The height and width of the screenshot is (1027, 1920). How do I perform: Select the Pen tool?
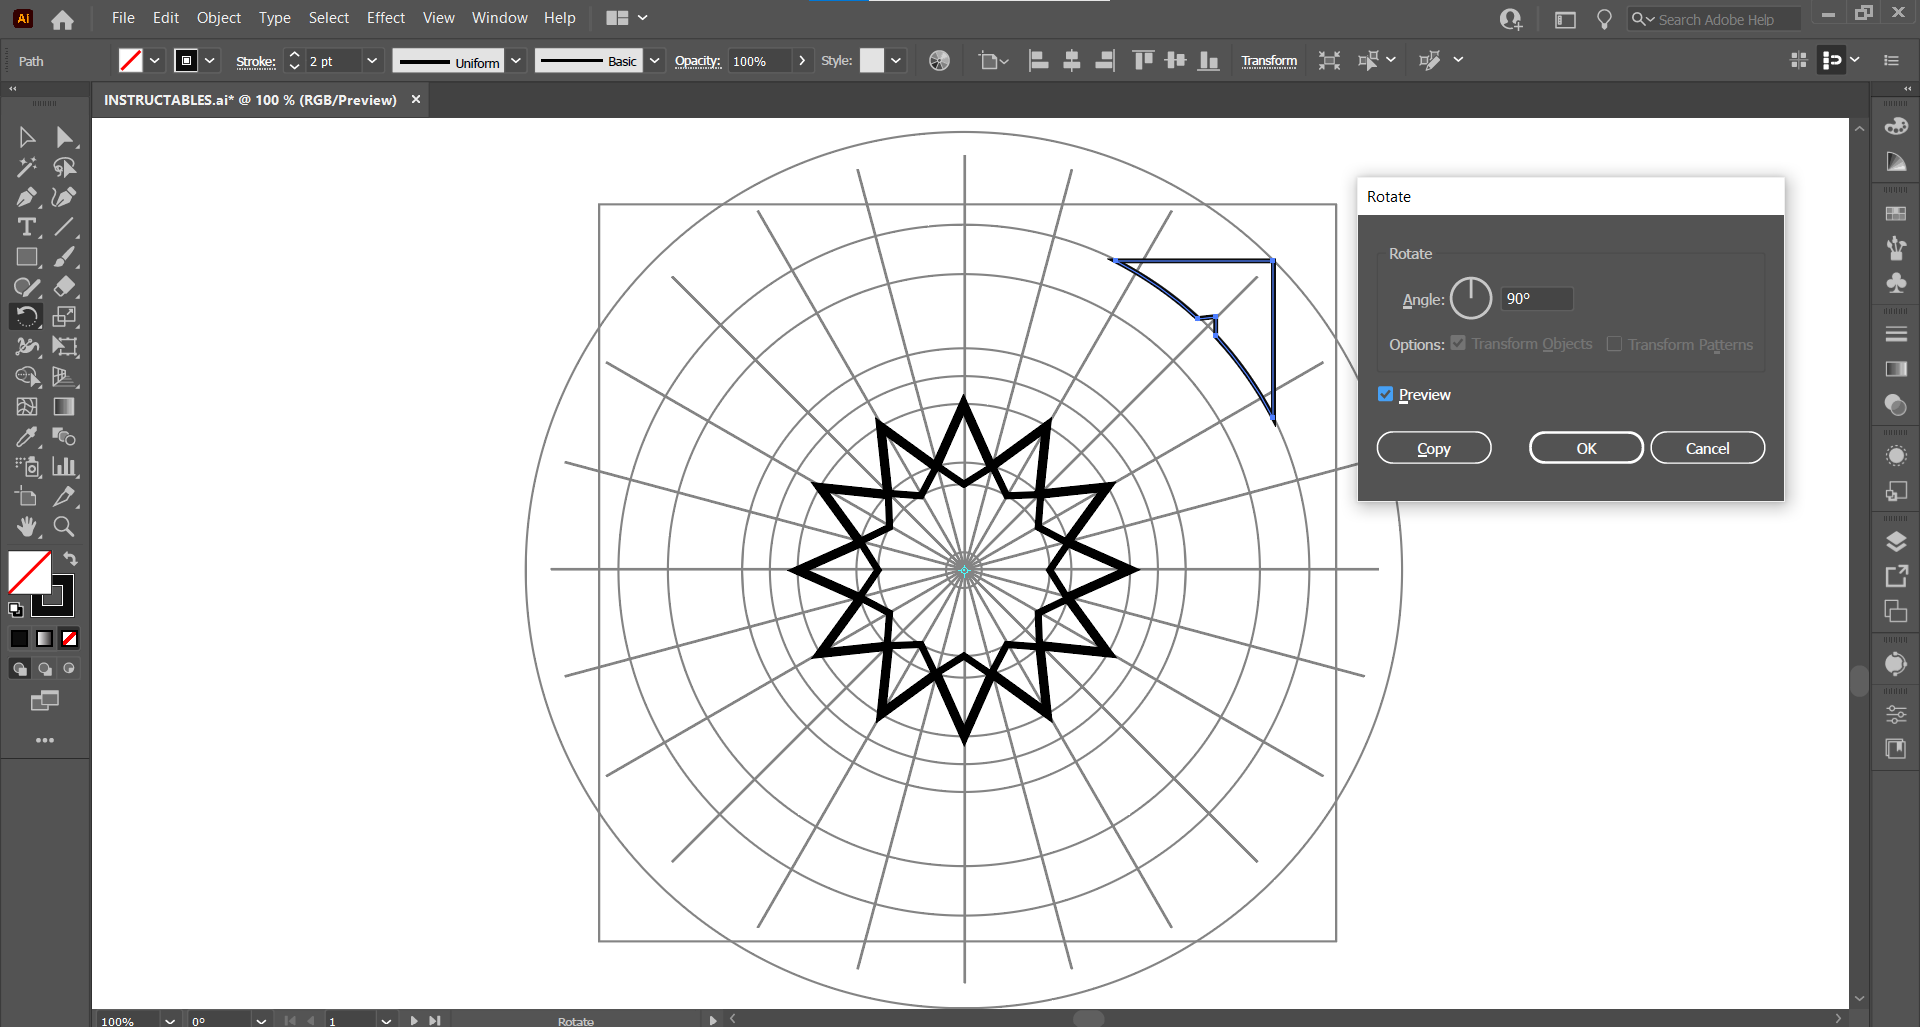point(26,197)
